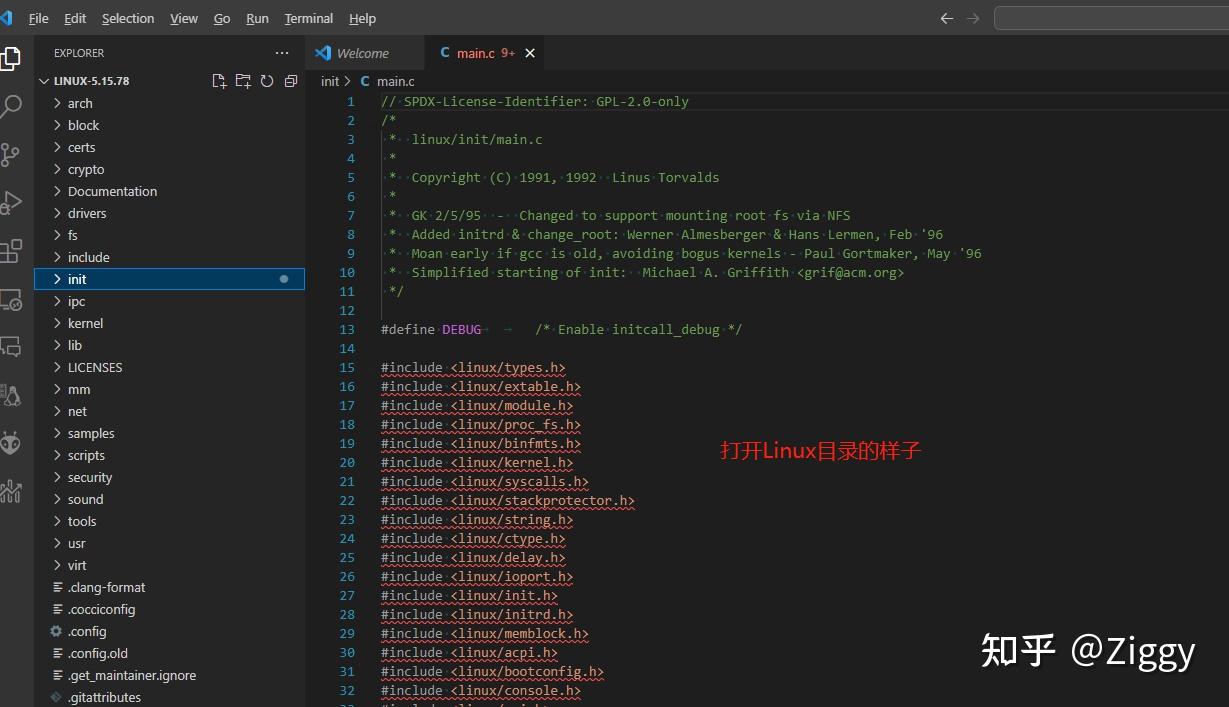This screenshot has width=1229, height=707.
Task: Select init in the breadcrumb bar
Action: (330, 81)
